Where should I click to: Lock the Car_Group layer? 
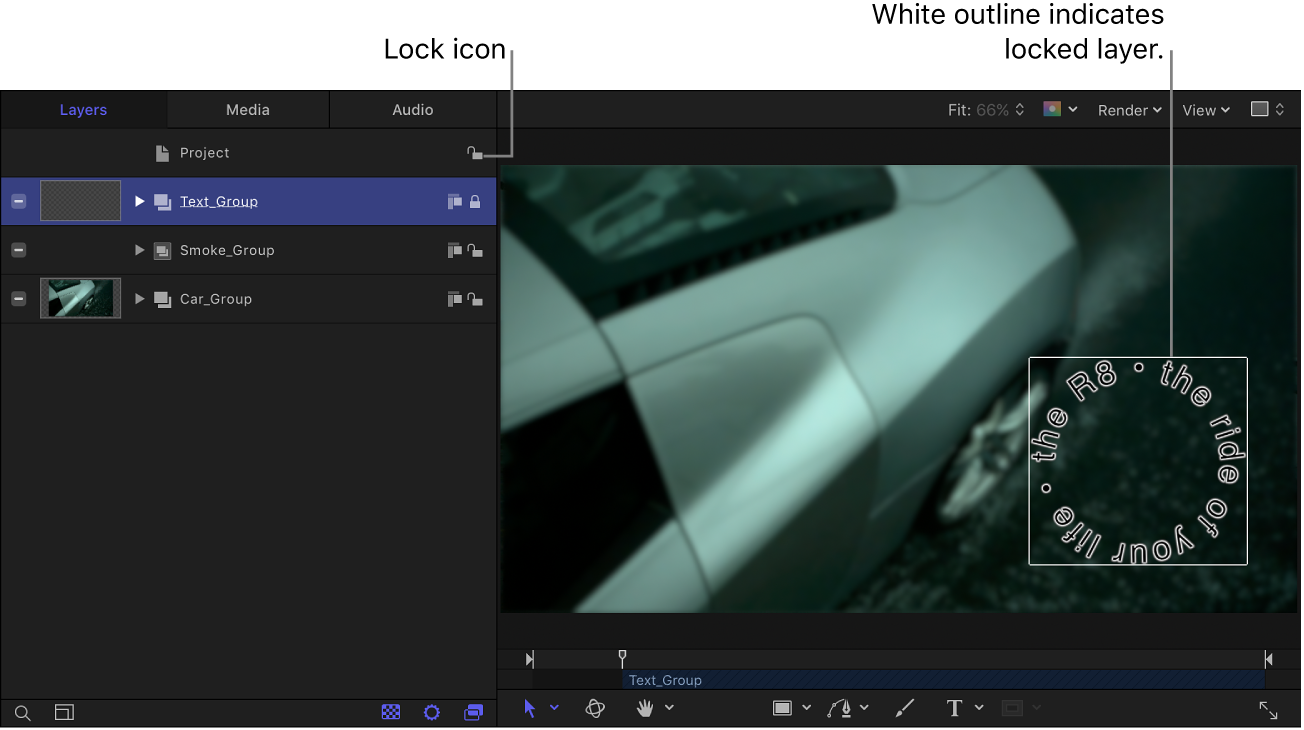pos(475,299)
